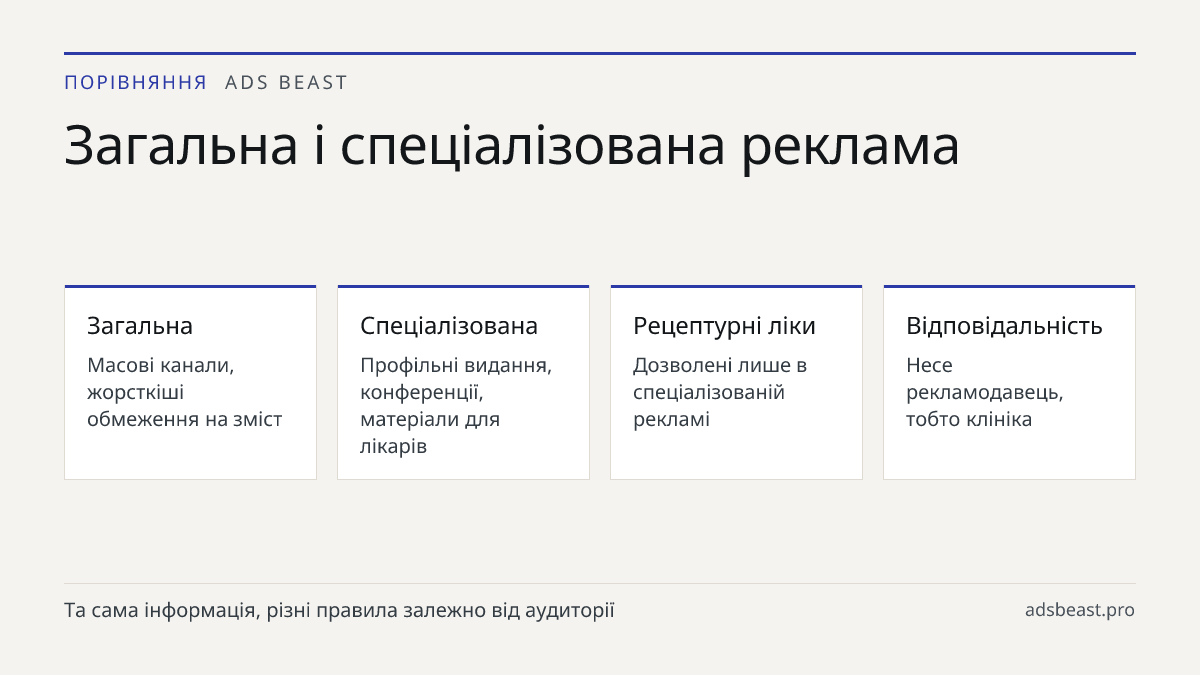Click the footer note 'Та сама інформація, різні правила…'
This screenshot has width=1200, height=675.
pos(339,610)
